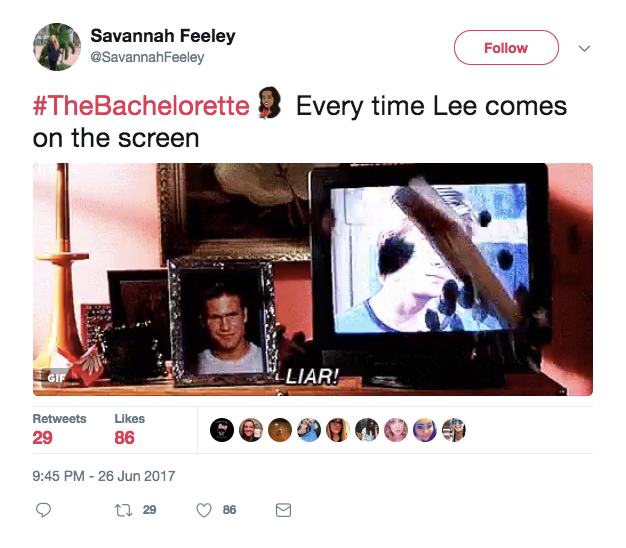
Task: Expand the tweet options chevron
Action: pos(584,48)
